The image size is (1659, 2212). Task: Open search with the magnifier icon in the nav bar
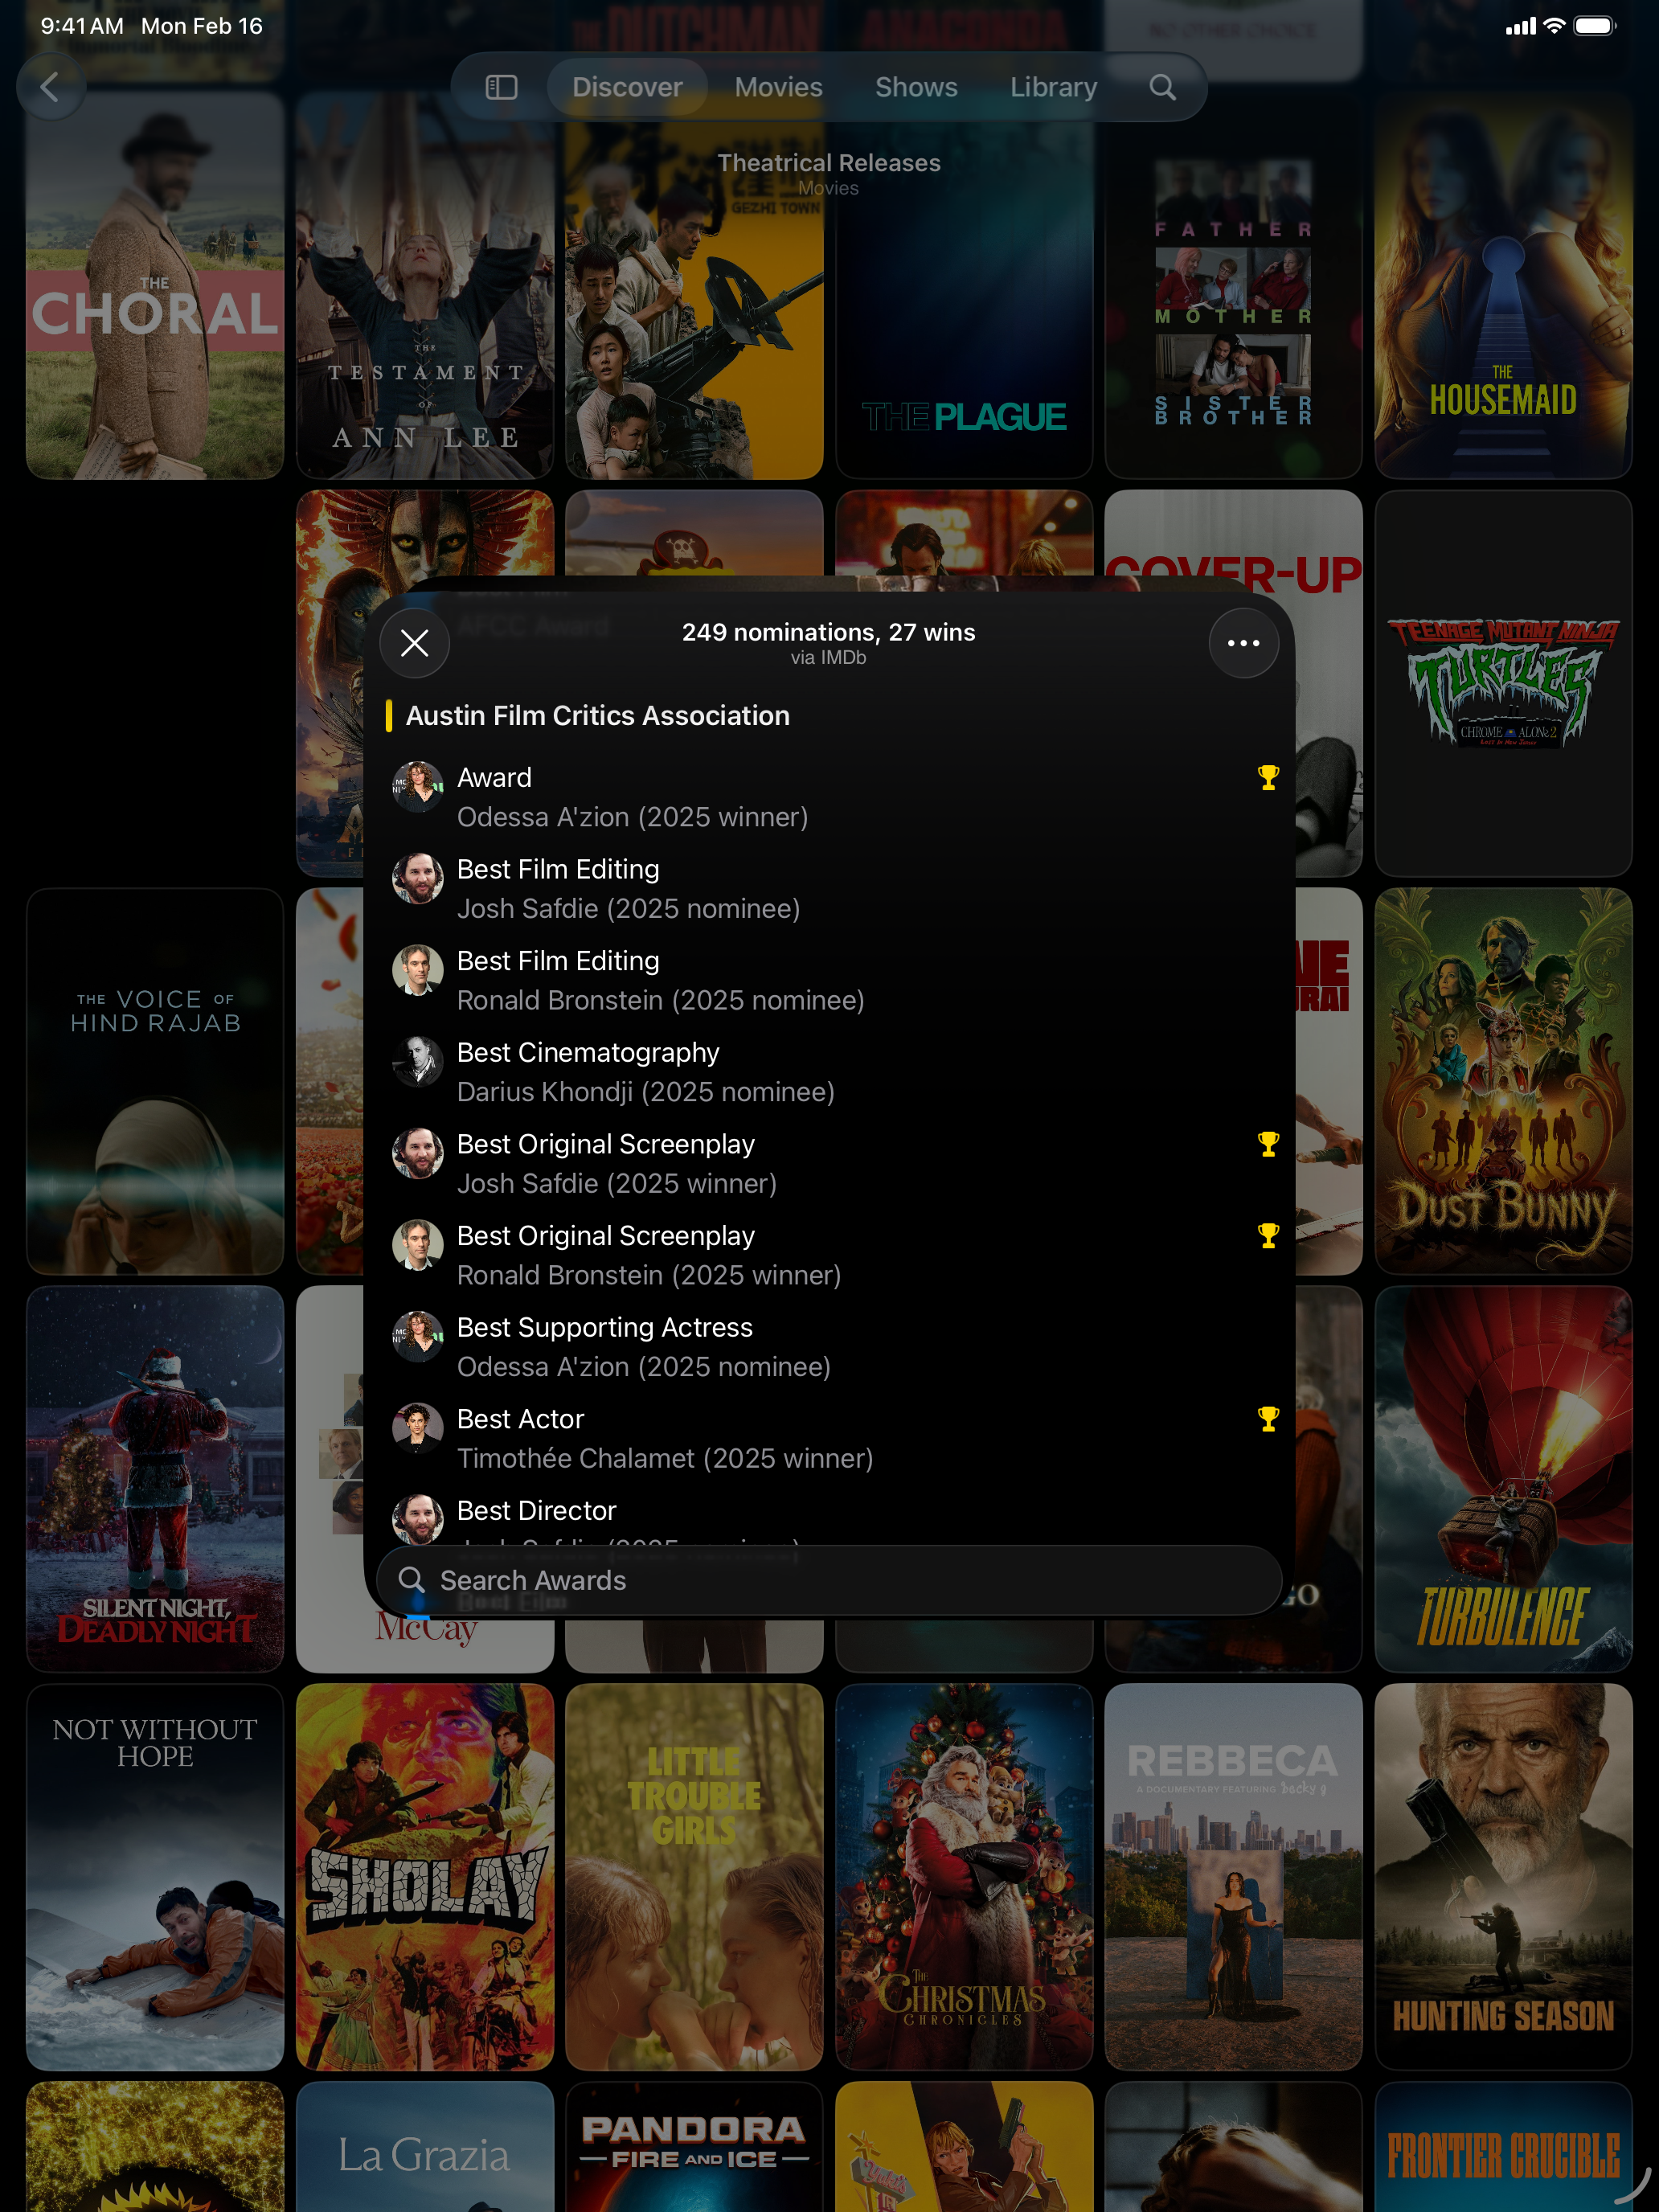(x=1162, y=87)
